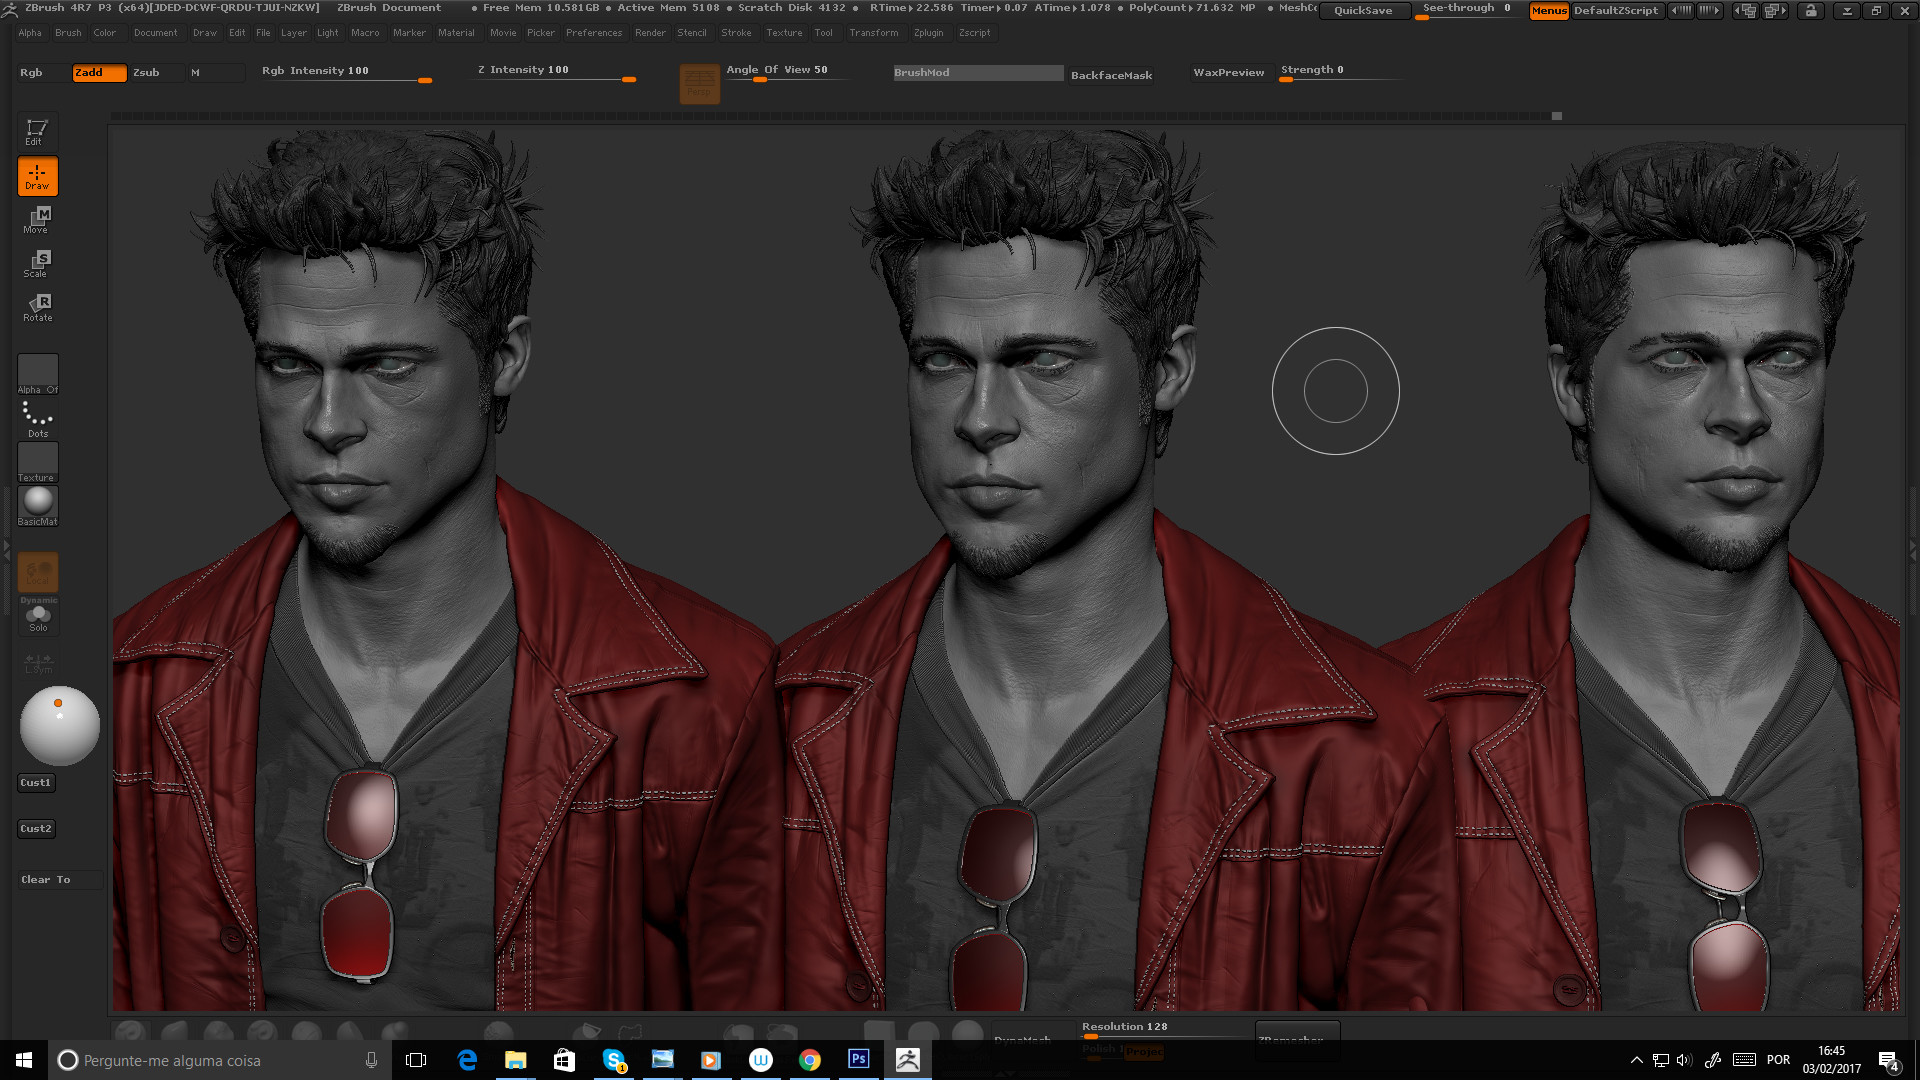The image size is (1920, 1080).
Task: Open the Render menu
Action: [650, 33]
